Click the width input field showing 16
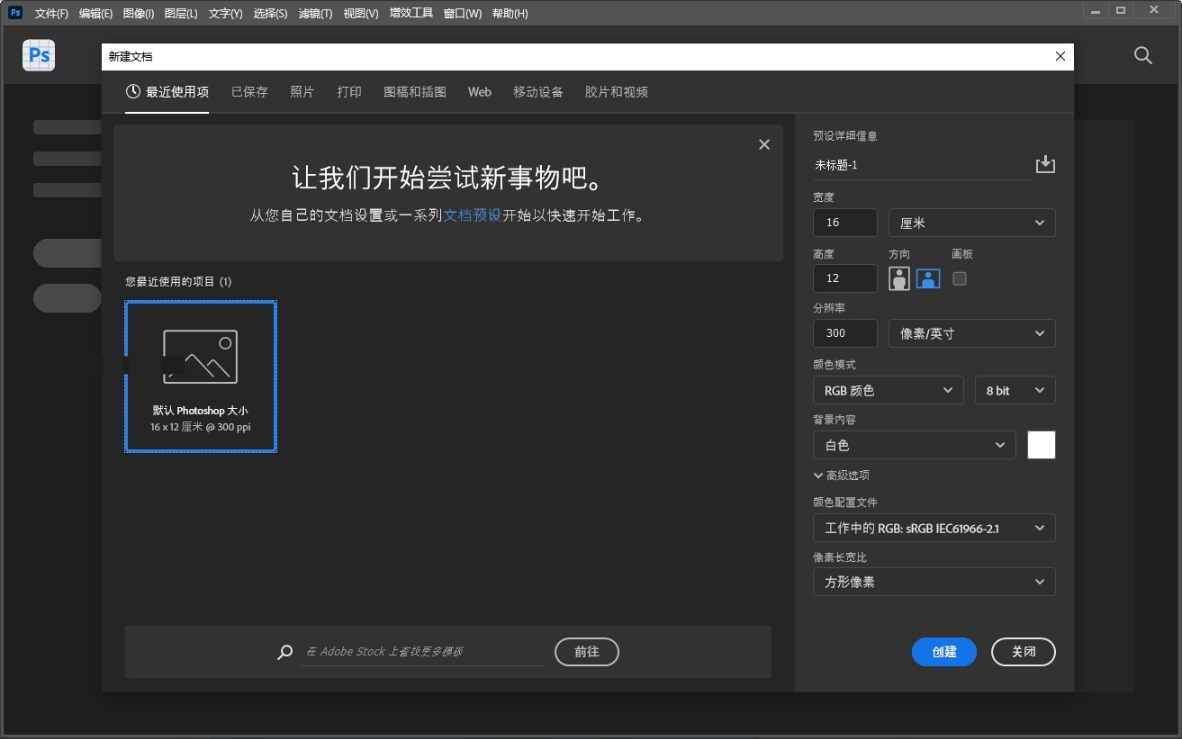The image size is (1182, 739). 845,222
